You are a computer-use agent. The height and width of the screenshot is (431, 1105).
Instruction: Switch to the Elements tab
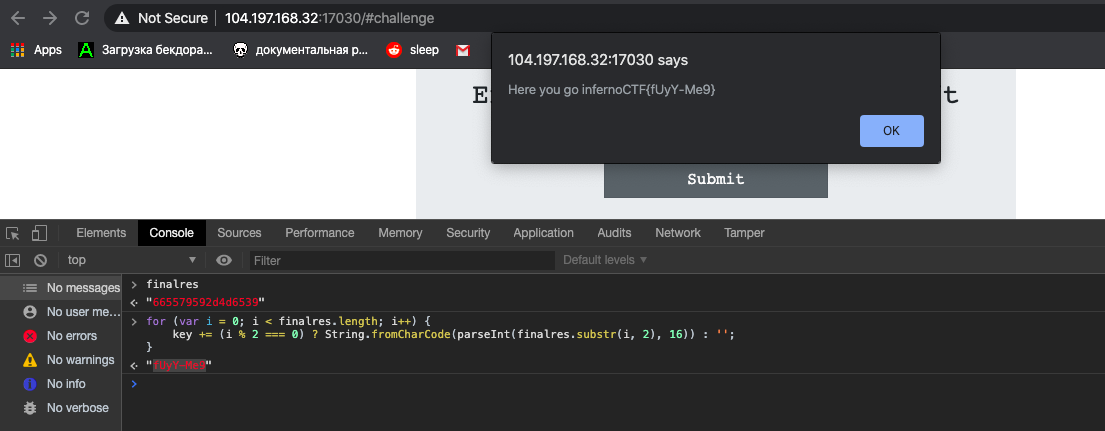click(x=101, y=233)
